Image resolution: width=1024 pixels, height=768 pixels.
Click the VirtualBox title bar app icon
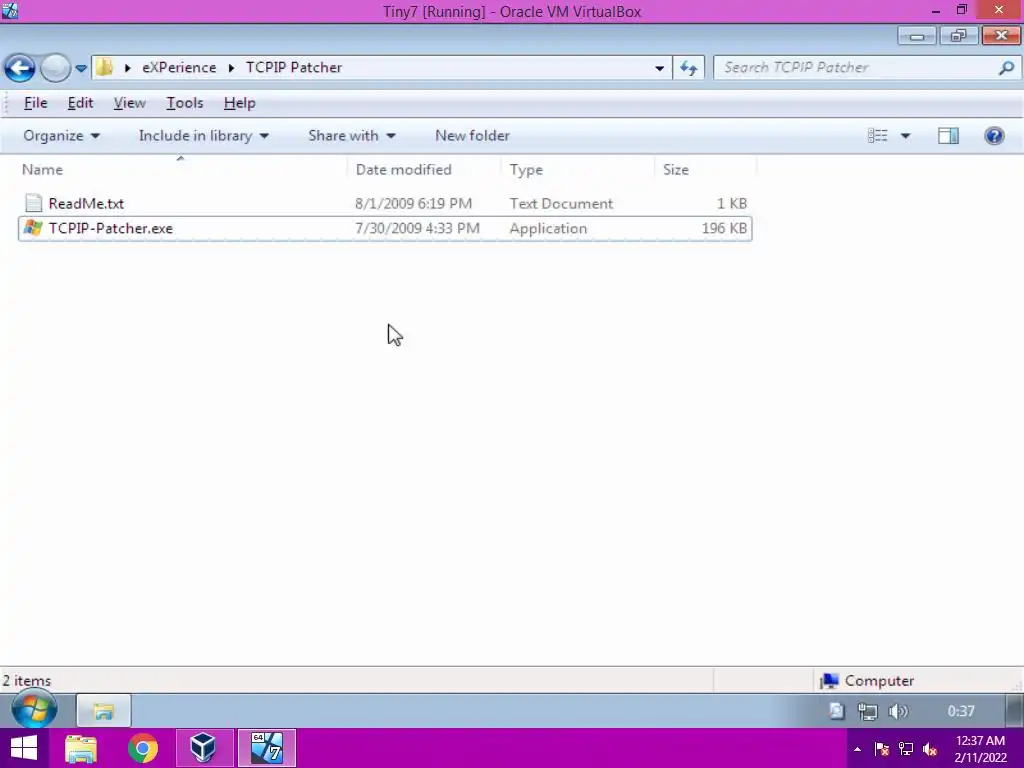click(x=10, y=10)
